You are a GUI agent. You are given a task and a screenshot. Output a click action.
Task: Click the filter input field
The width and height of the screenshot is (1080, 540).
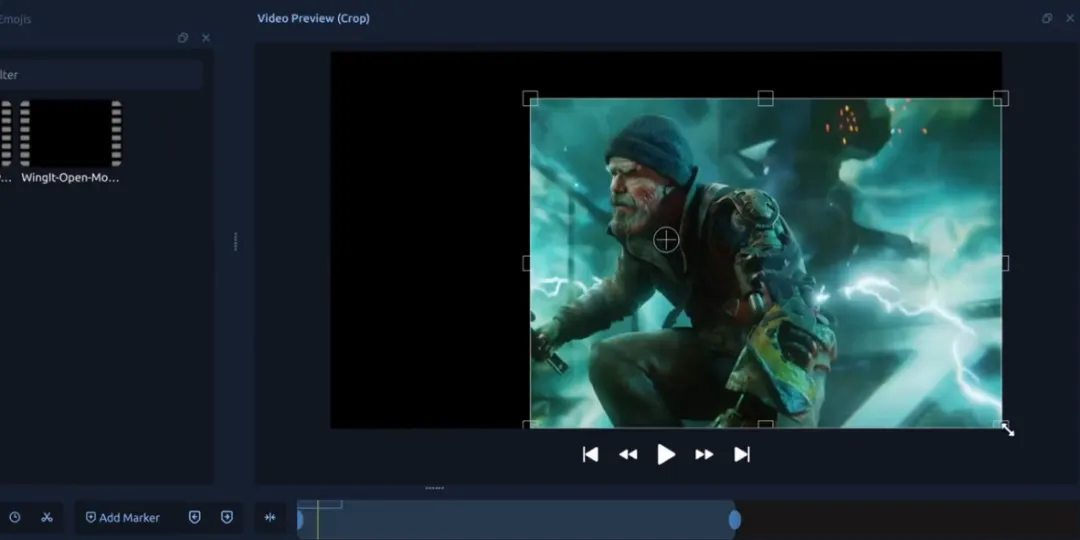pos(101,74)
